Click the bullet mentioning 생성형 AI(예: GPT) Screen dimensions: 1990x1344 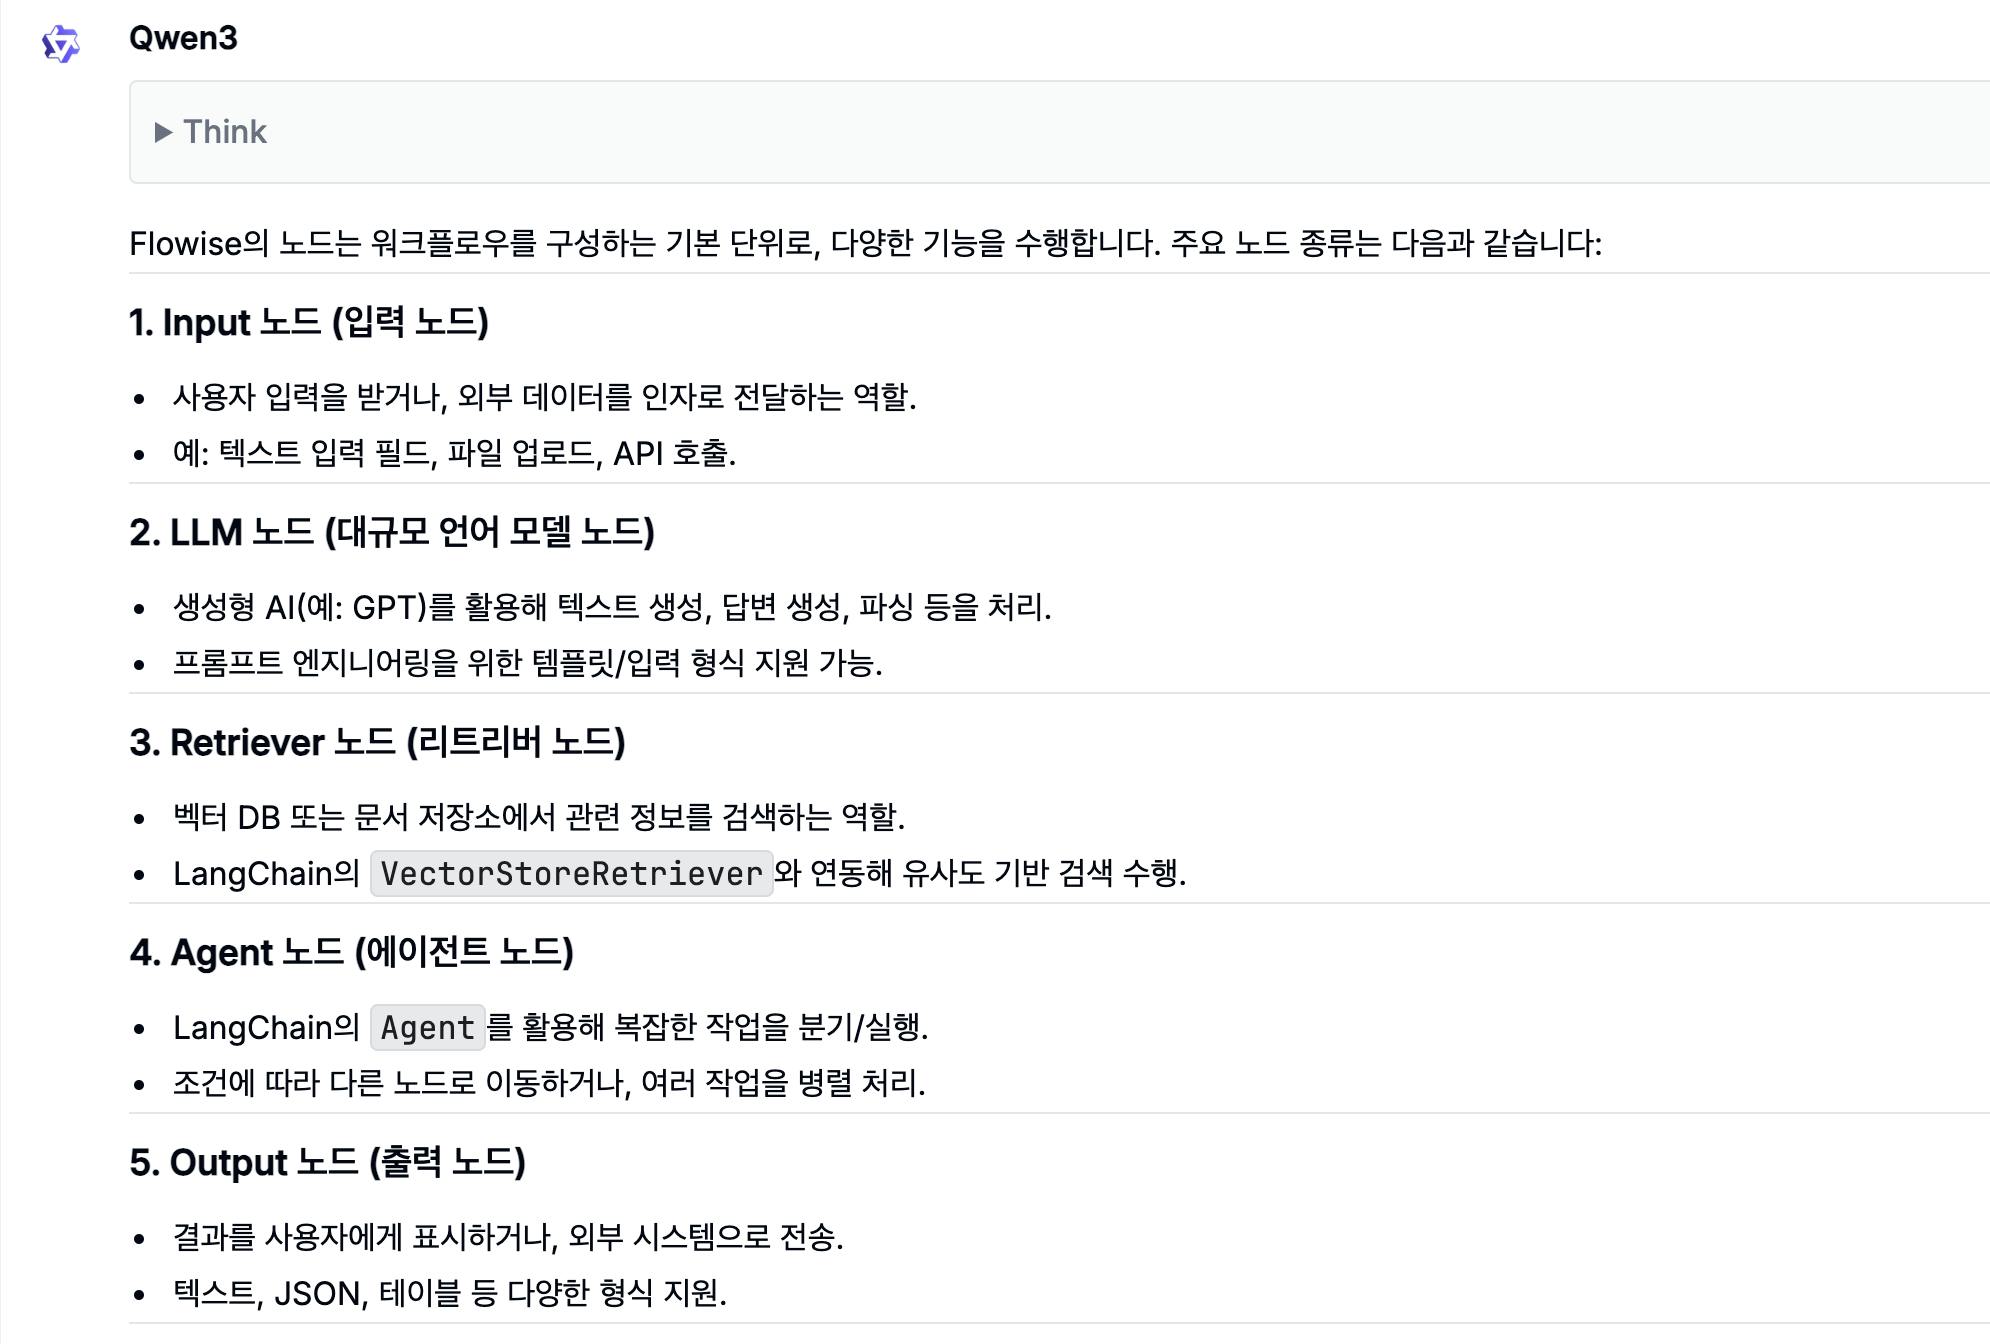point(612,607)
